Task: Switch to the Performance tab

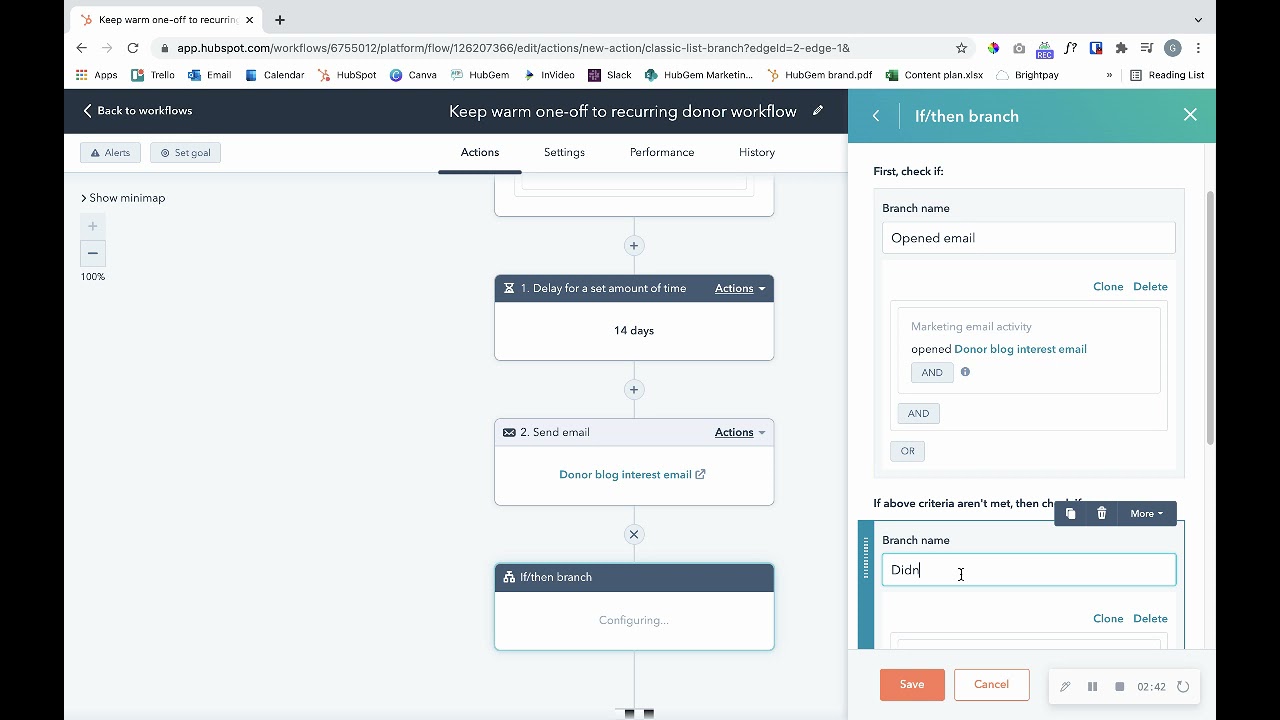Action: pos(662,152)
